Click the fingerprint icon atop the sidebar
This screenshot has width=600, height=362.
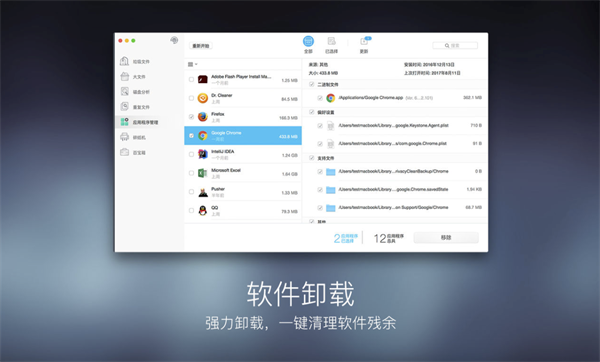click(174, 40)
